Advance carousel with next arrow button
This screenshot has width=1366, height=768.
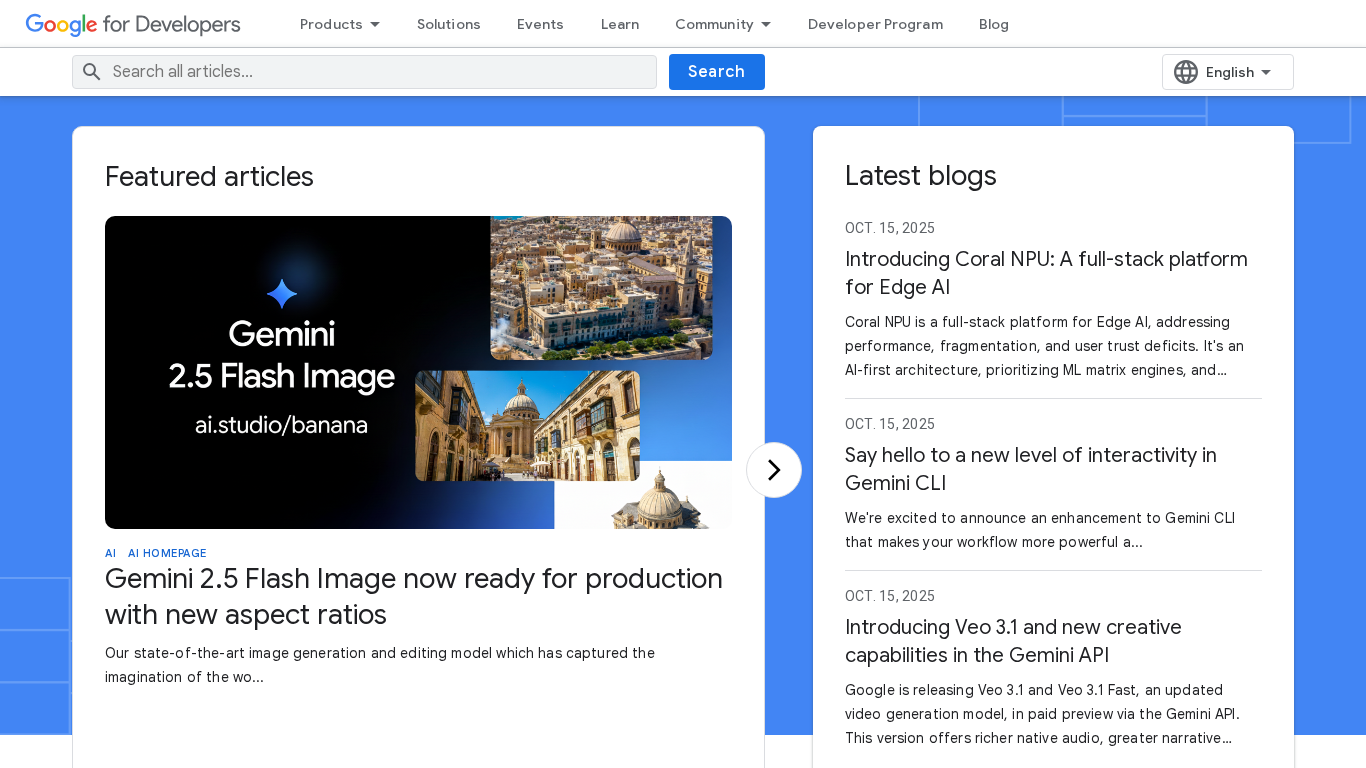click(773, 470)
